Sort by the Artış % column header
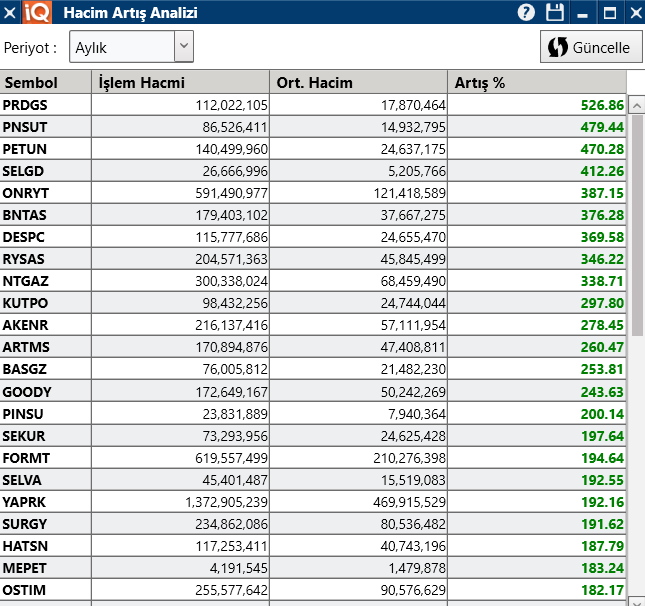The height and width of the screenshot is (606, 645). click(537, 82)
